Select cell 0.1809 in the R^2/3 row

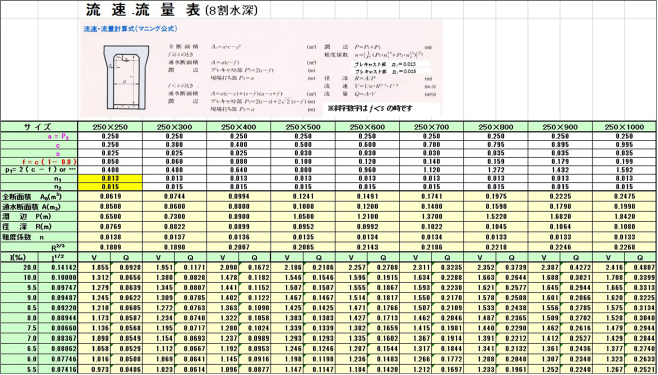click(x=110, y=247)
